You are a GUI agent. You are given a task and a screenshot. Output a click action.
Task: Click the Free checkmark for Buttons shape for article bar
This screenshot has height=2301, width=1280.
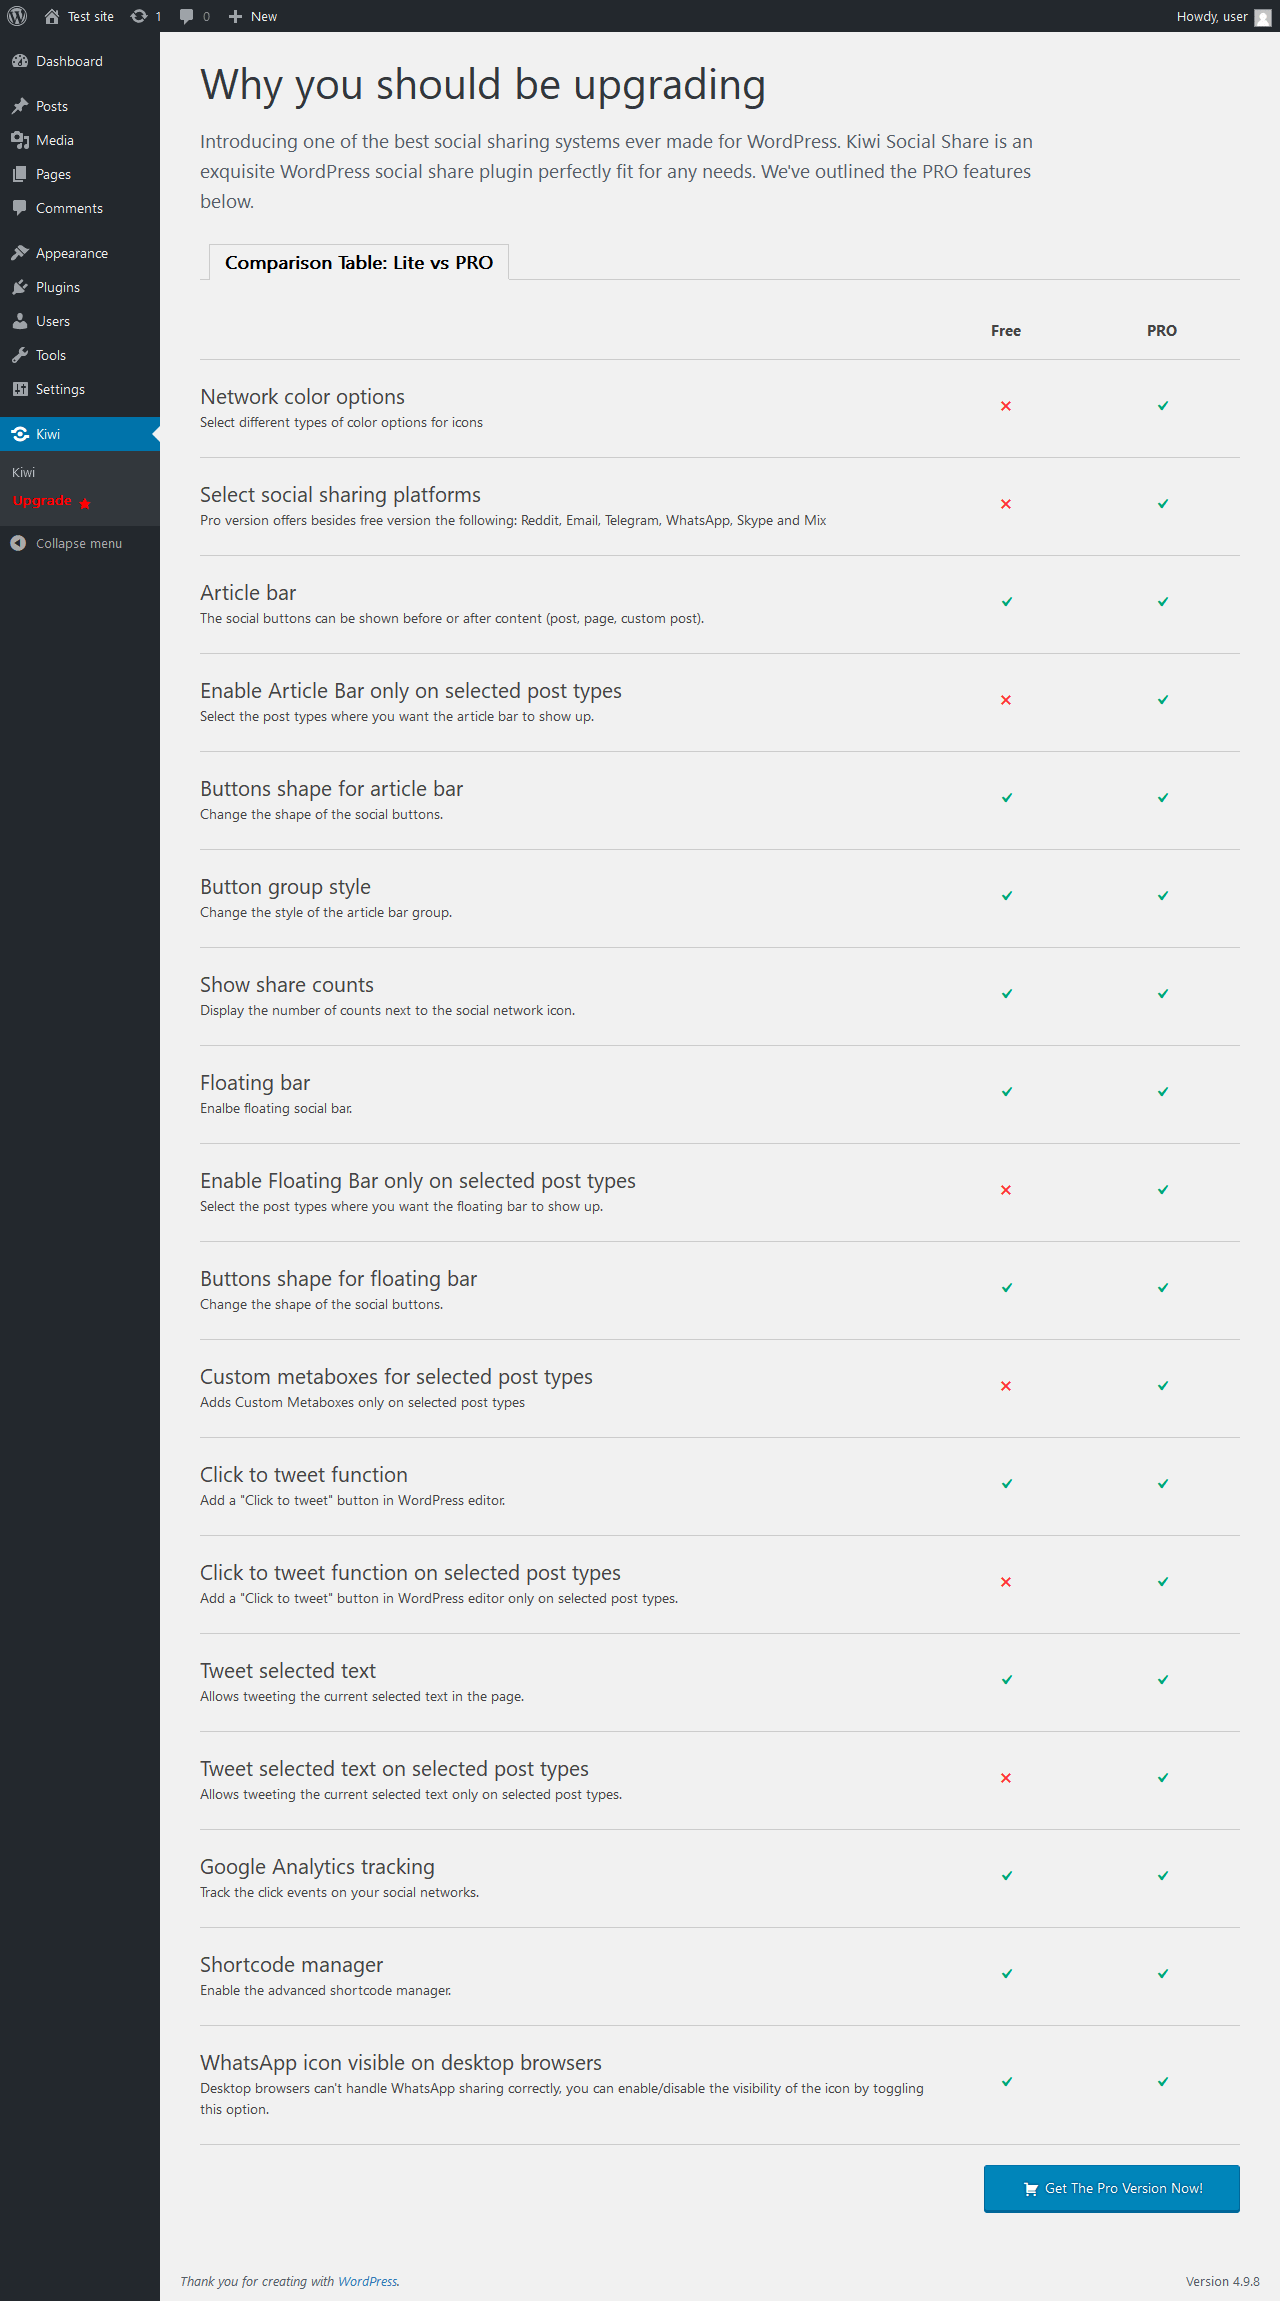coord(1007,798)
